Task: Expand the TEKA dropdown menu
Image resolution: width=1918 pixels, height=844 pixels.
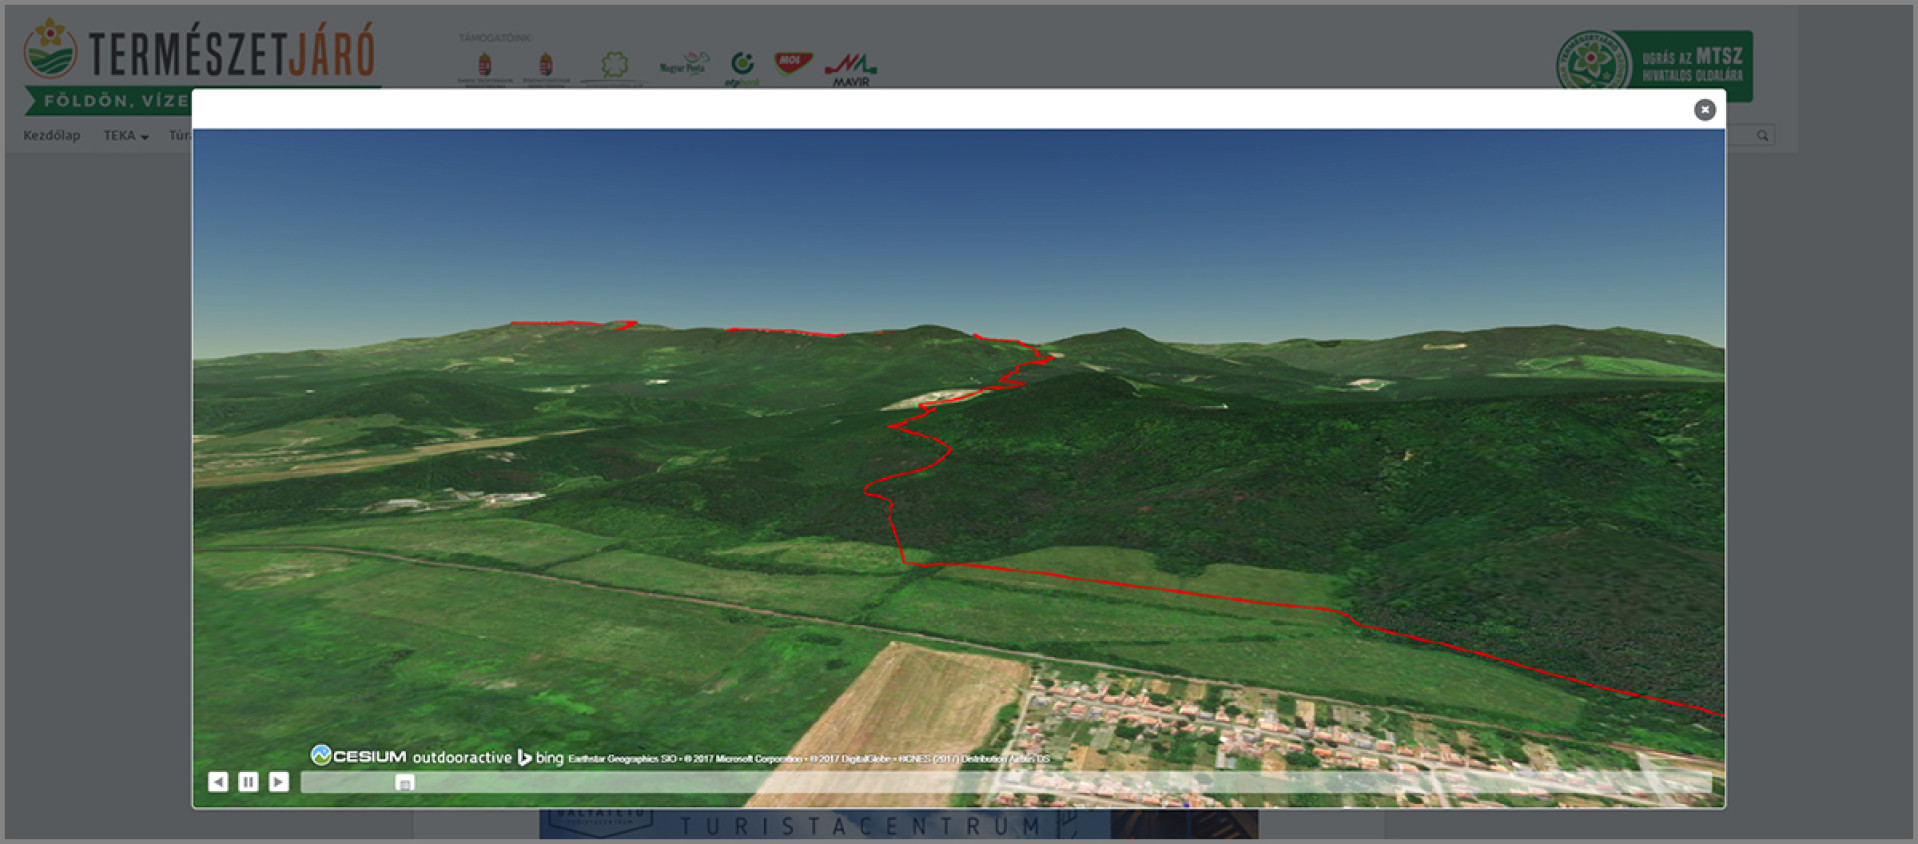Action: pyautogui.click(x=125, y=136)
